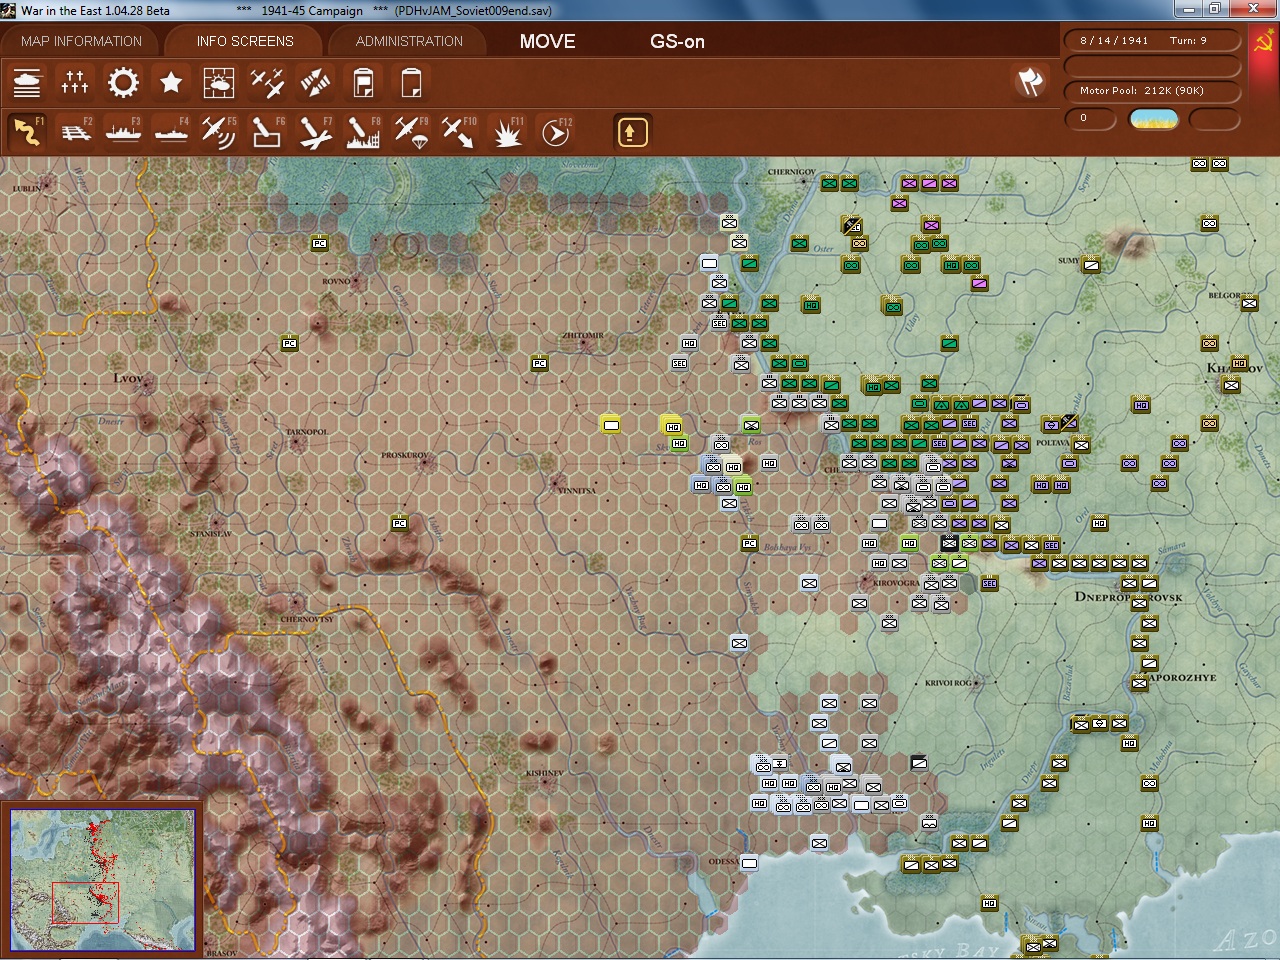The height and width of the screenshot is (960, 1280).
Task: Select the F4 amphibious transport mode
Action: click(x=171, y=132)
